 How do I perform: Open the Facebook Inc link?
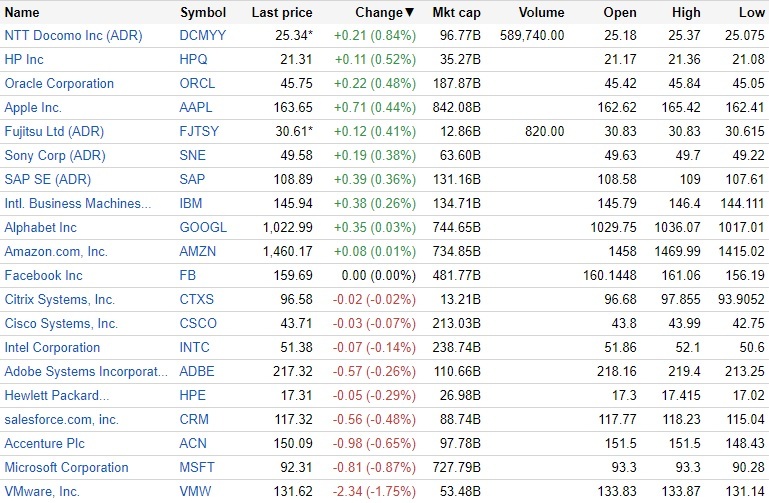coord(44,276)
